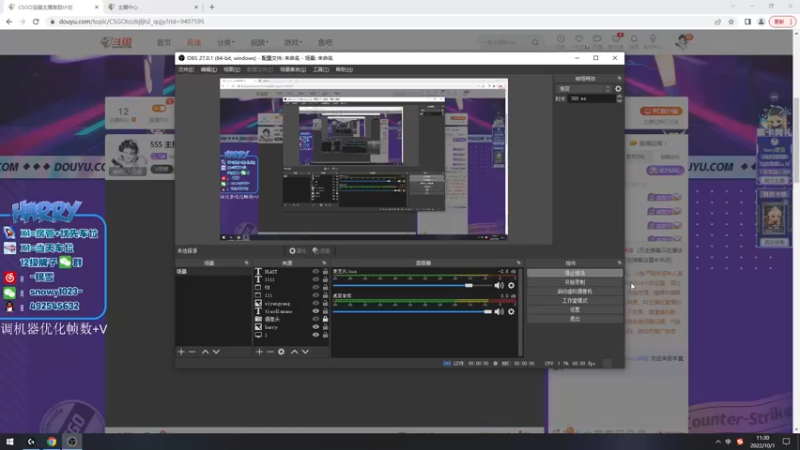
Task: Pop out the Scenes dock icon
Action: [246, 263]
